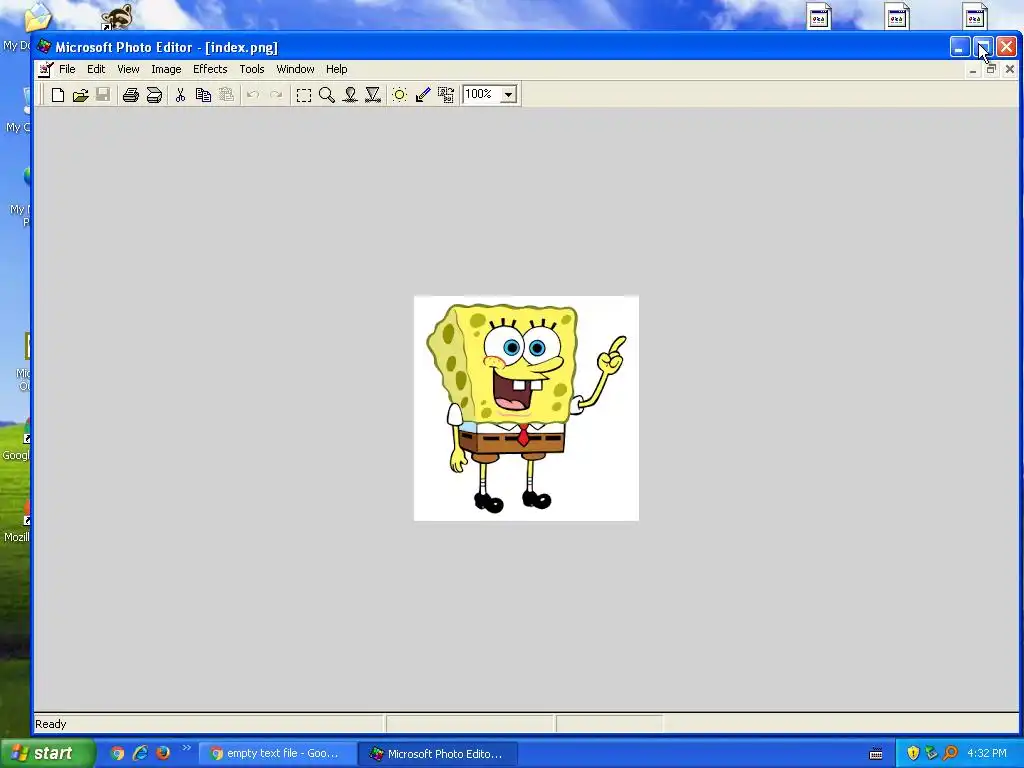Close the Microsoft Photo Editor window
Viewport: 1024px width, 768px height.
(1006, 47)
